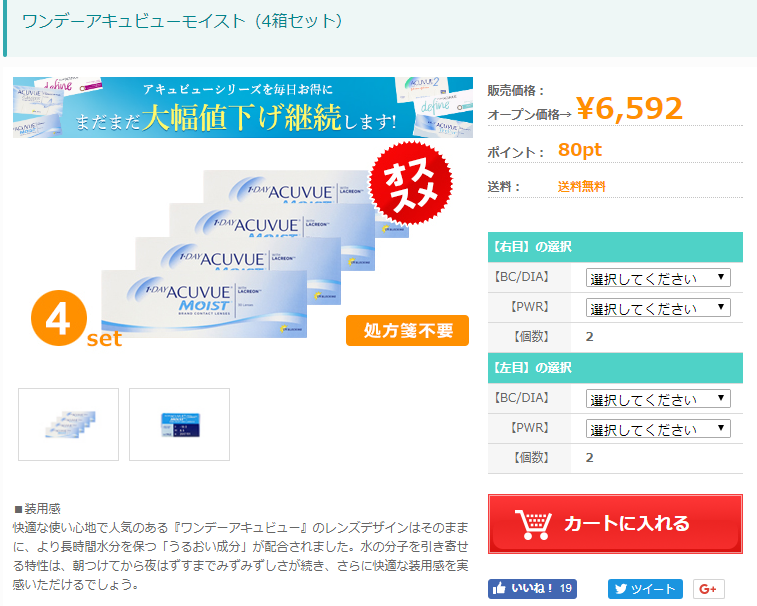Click the カートに入れる add to cart button
The width and height of the screenshot is (757, 606).
[x=615, y=523]
